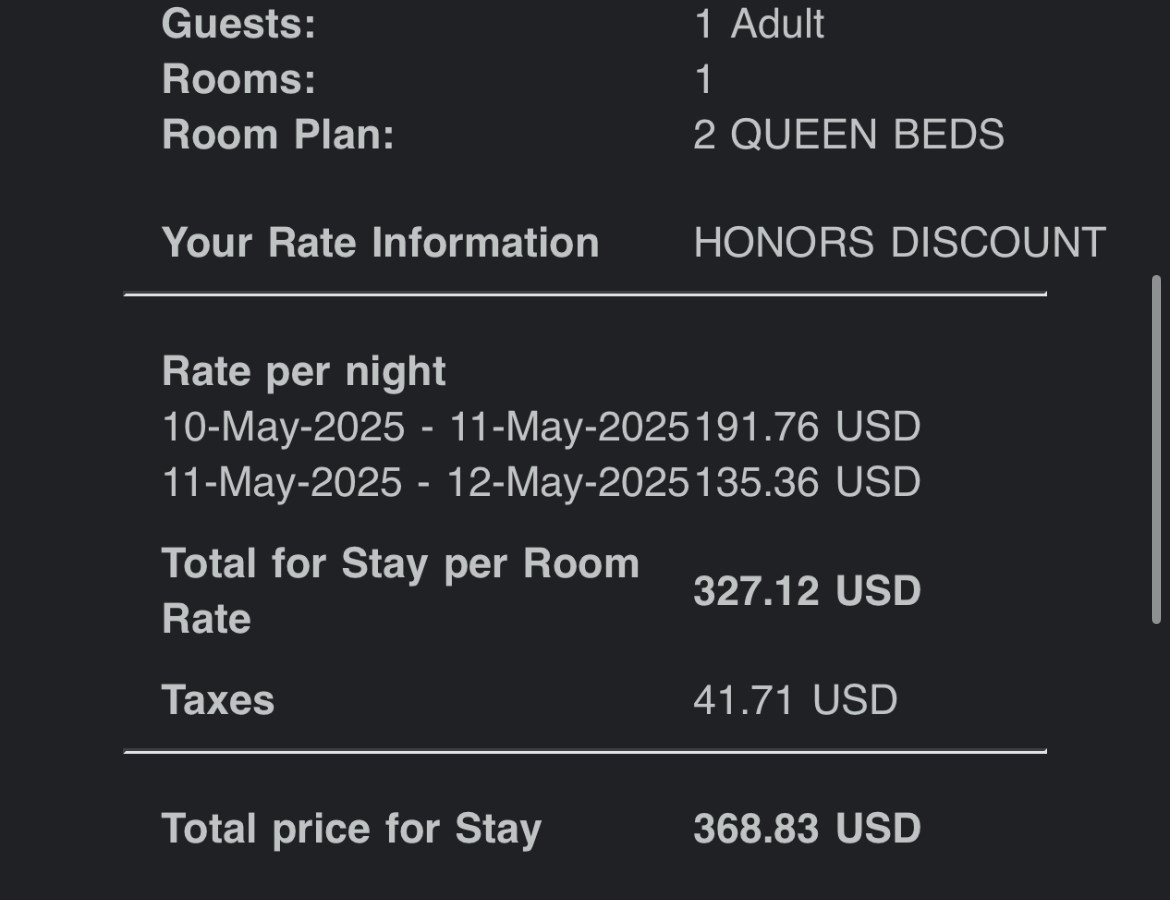1170x900 pixels.
Task: Click the Guests label
Action: (x=239, y=24)
